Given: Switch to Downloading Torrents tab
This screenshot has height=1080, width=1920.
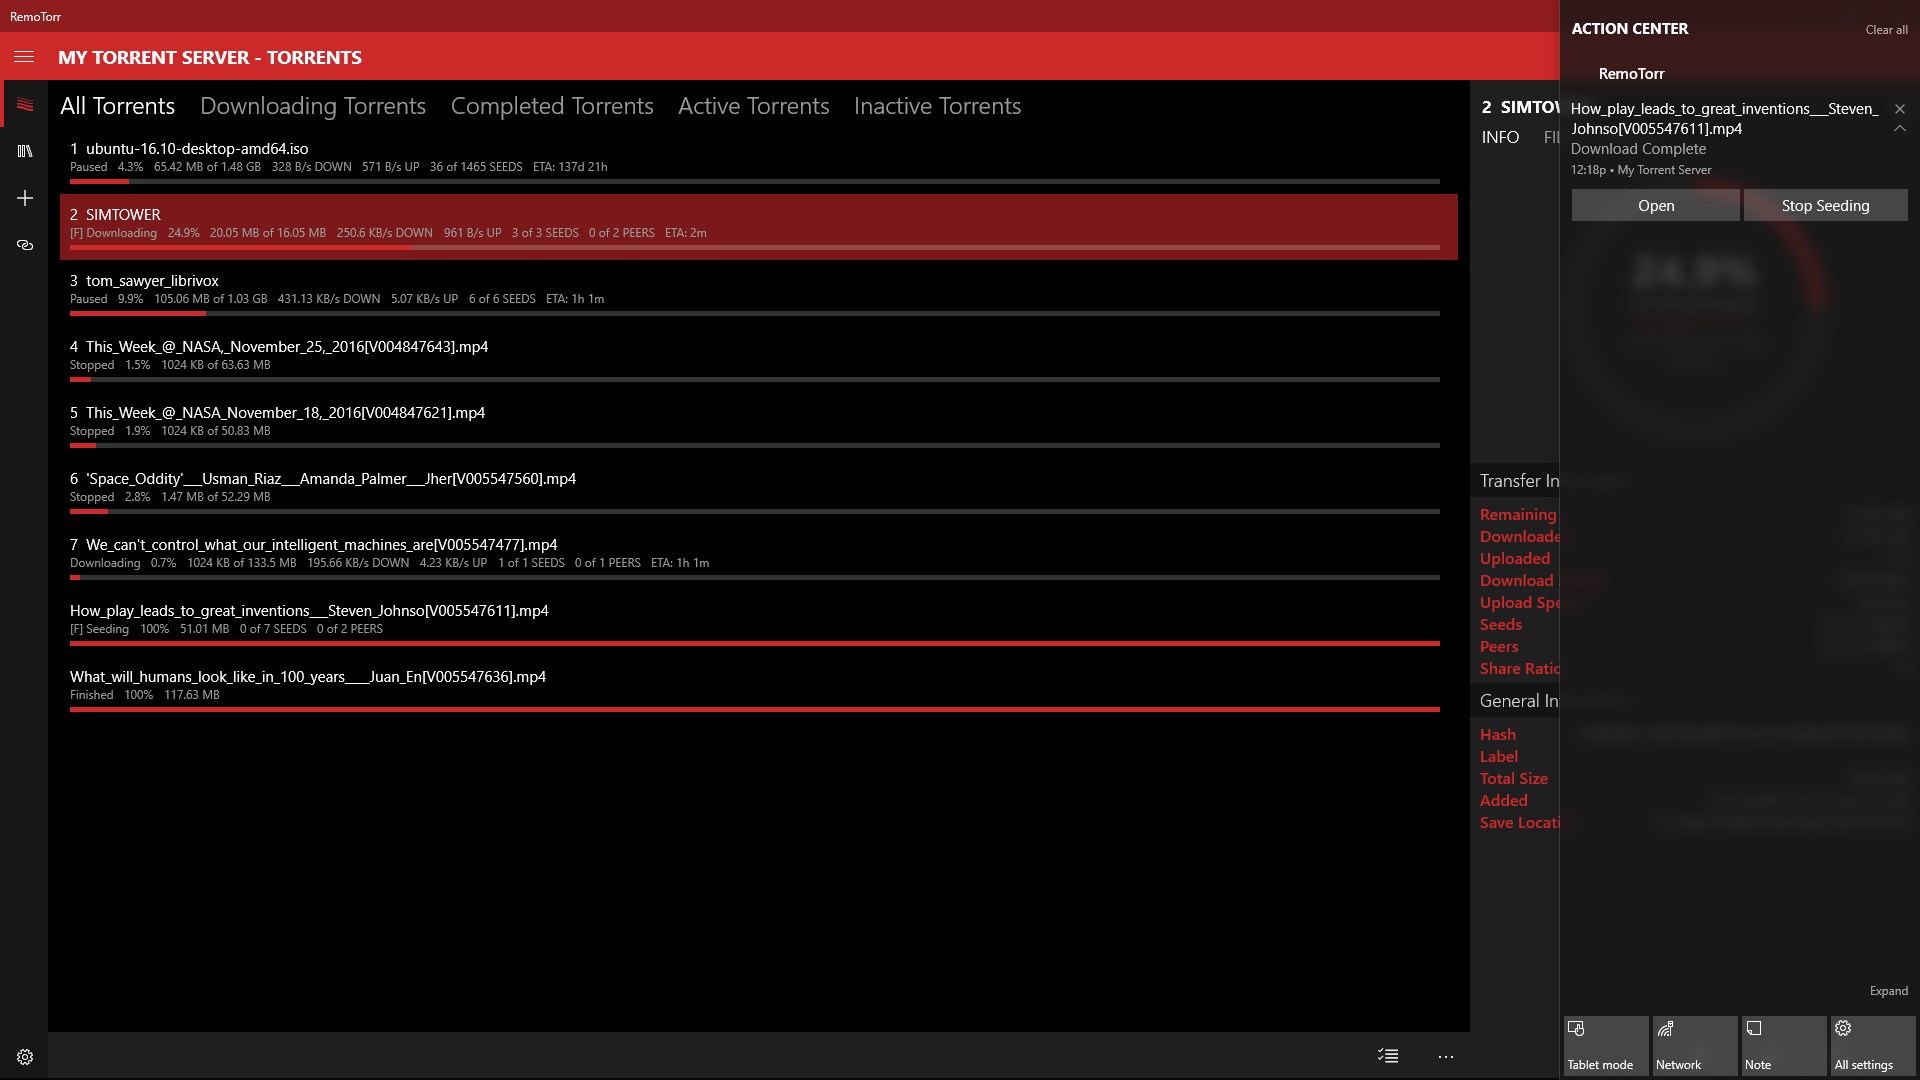Looking at the screenshot, I should [x=313, y=106].
